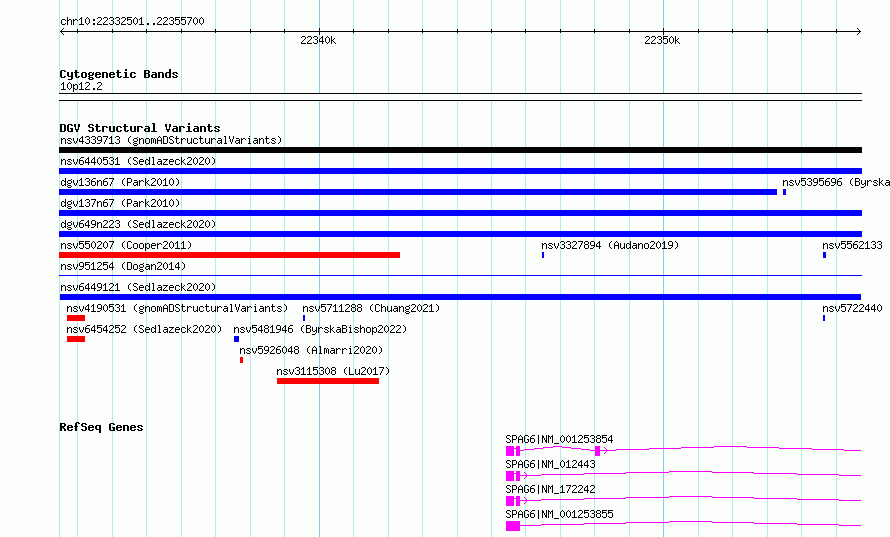Click the nsv5562133 variant label

click(852, 245)
